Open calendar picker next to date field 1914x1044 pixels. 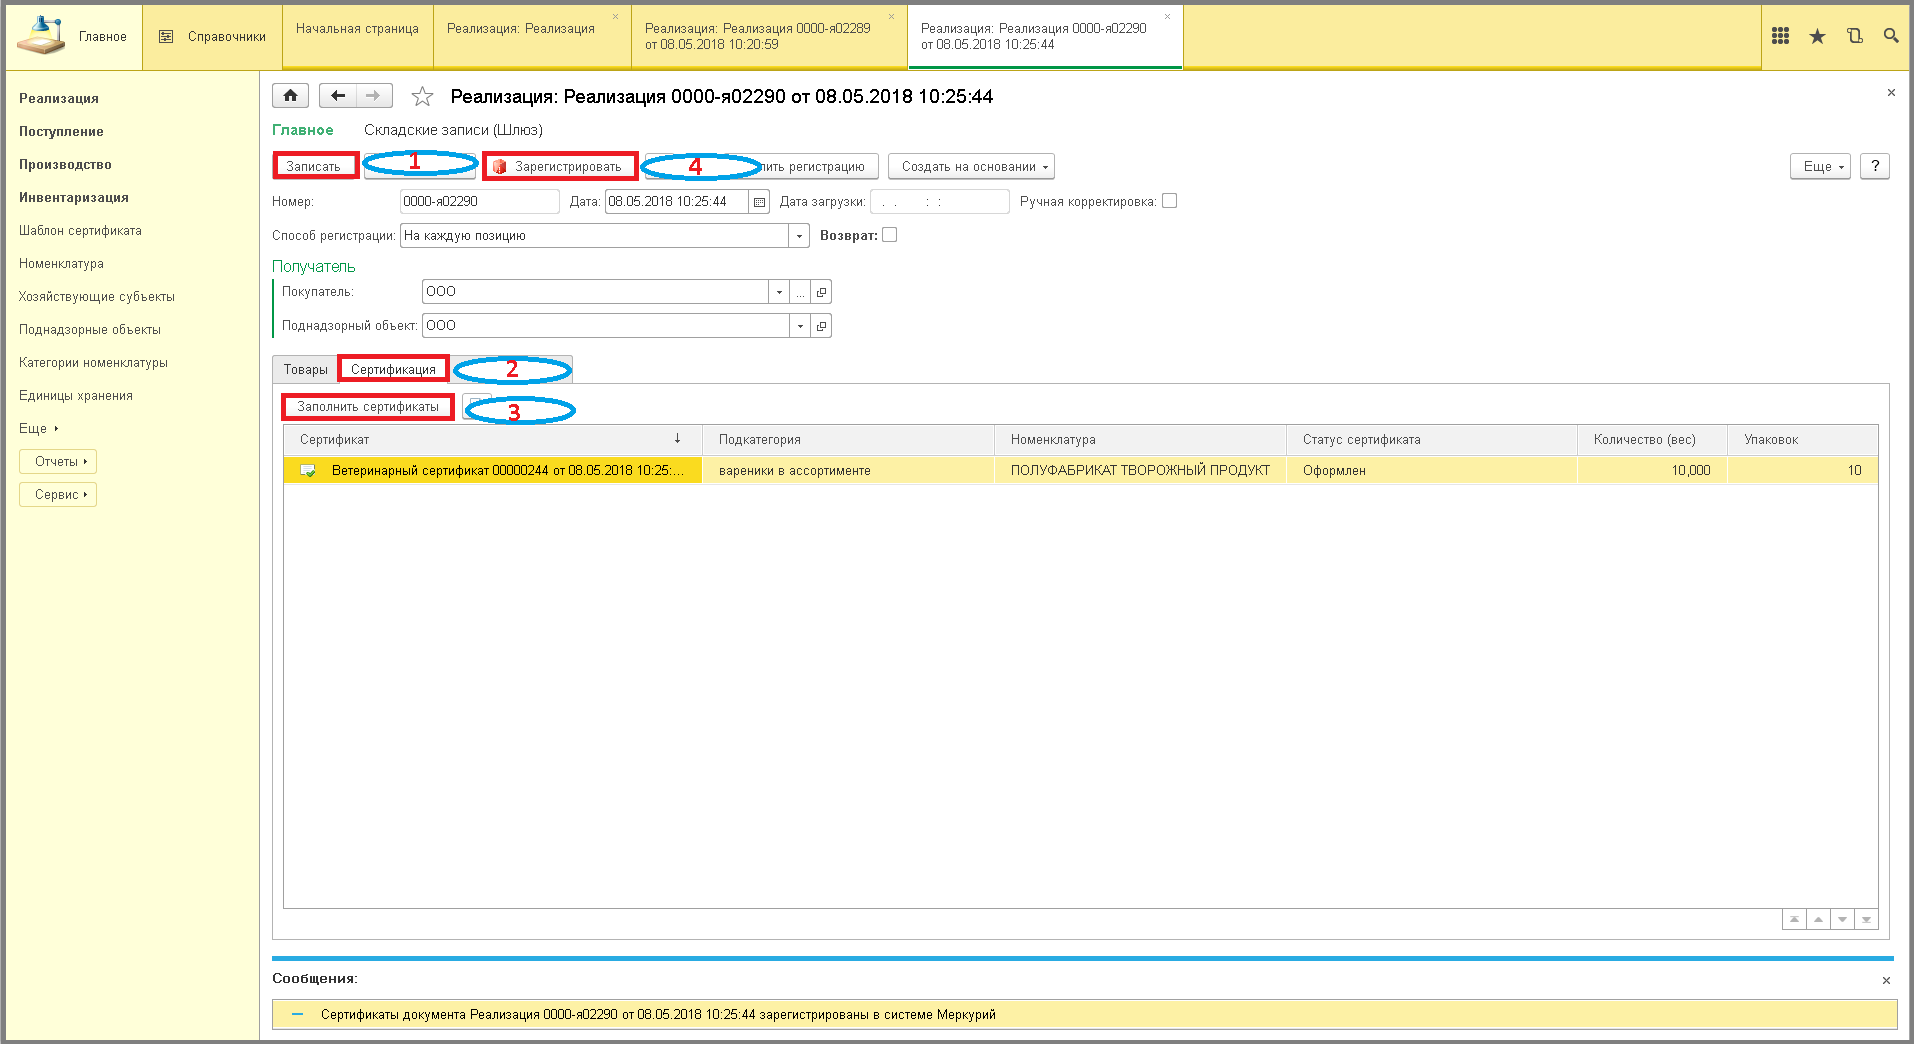pyautogui.click(x=759, y=202)
